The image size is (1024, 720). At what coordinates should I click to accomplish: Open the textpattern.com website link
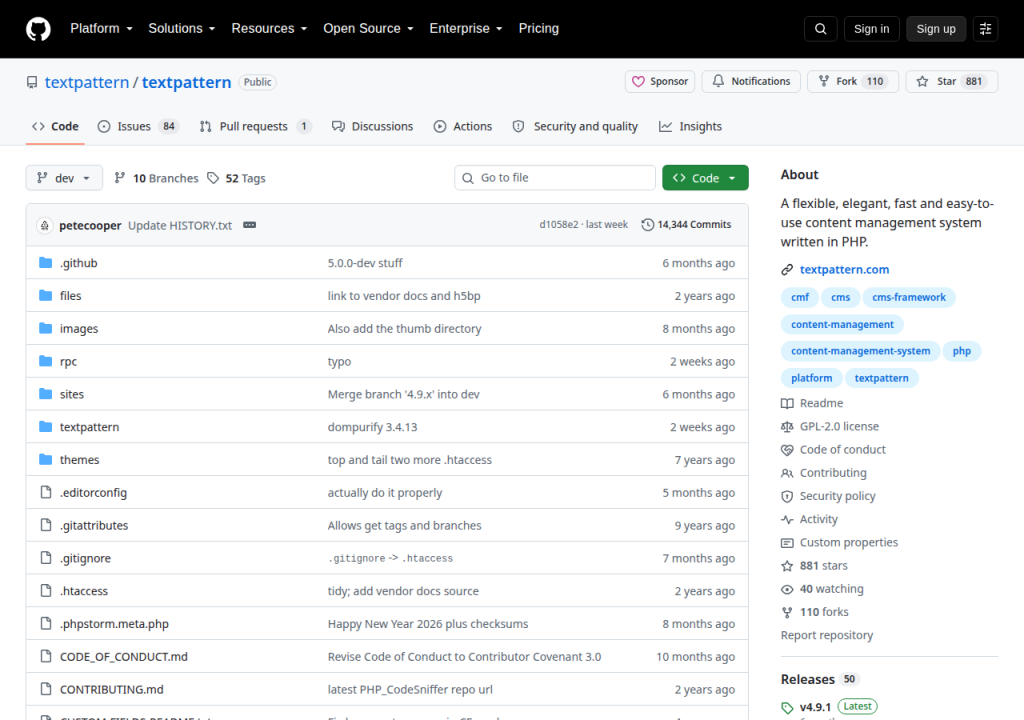point(844,270)
